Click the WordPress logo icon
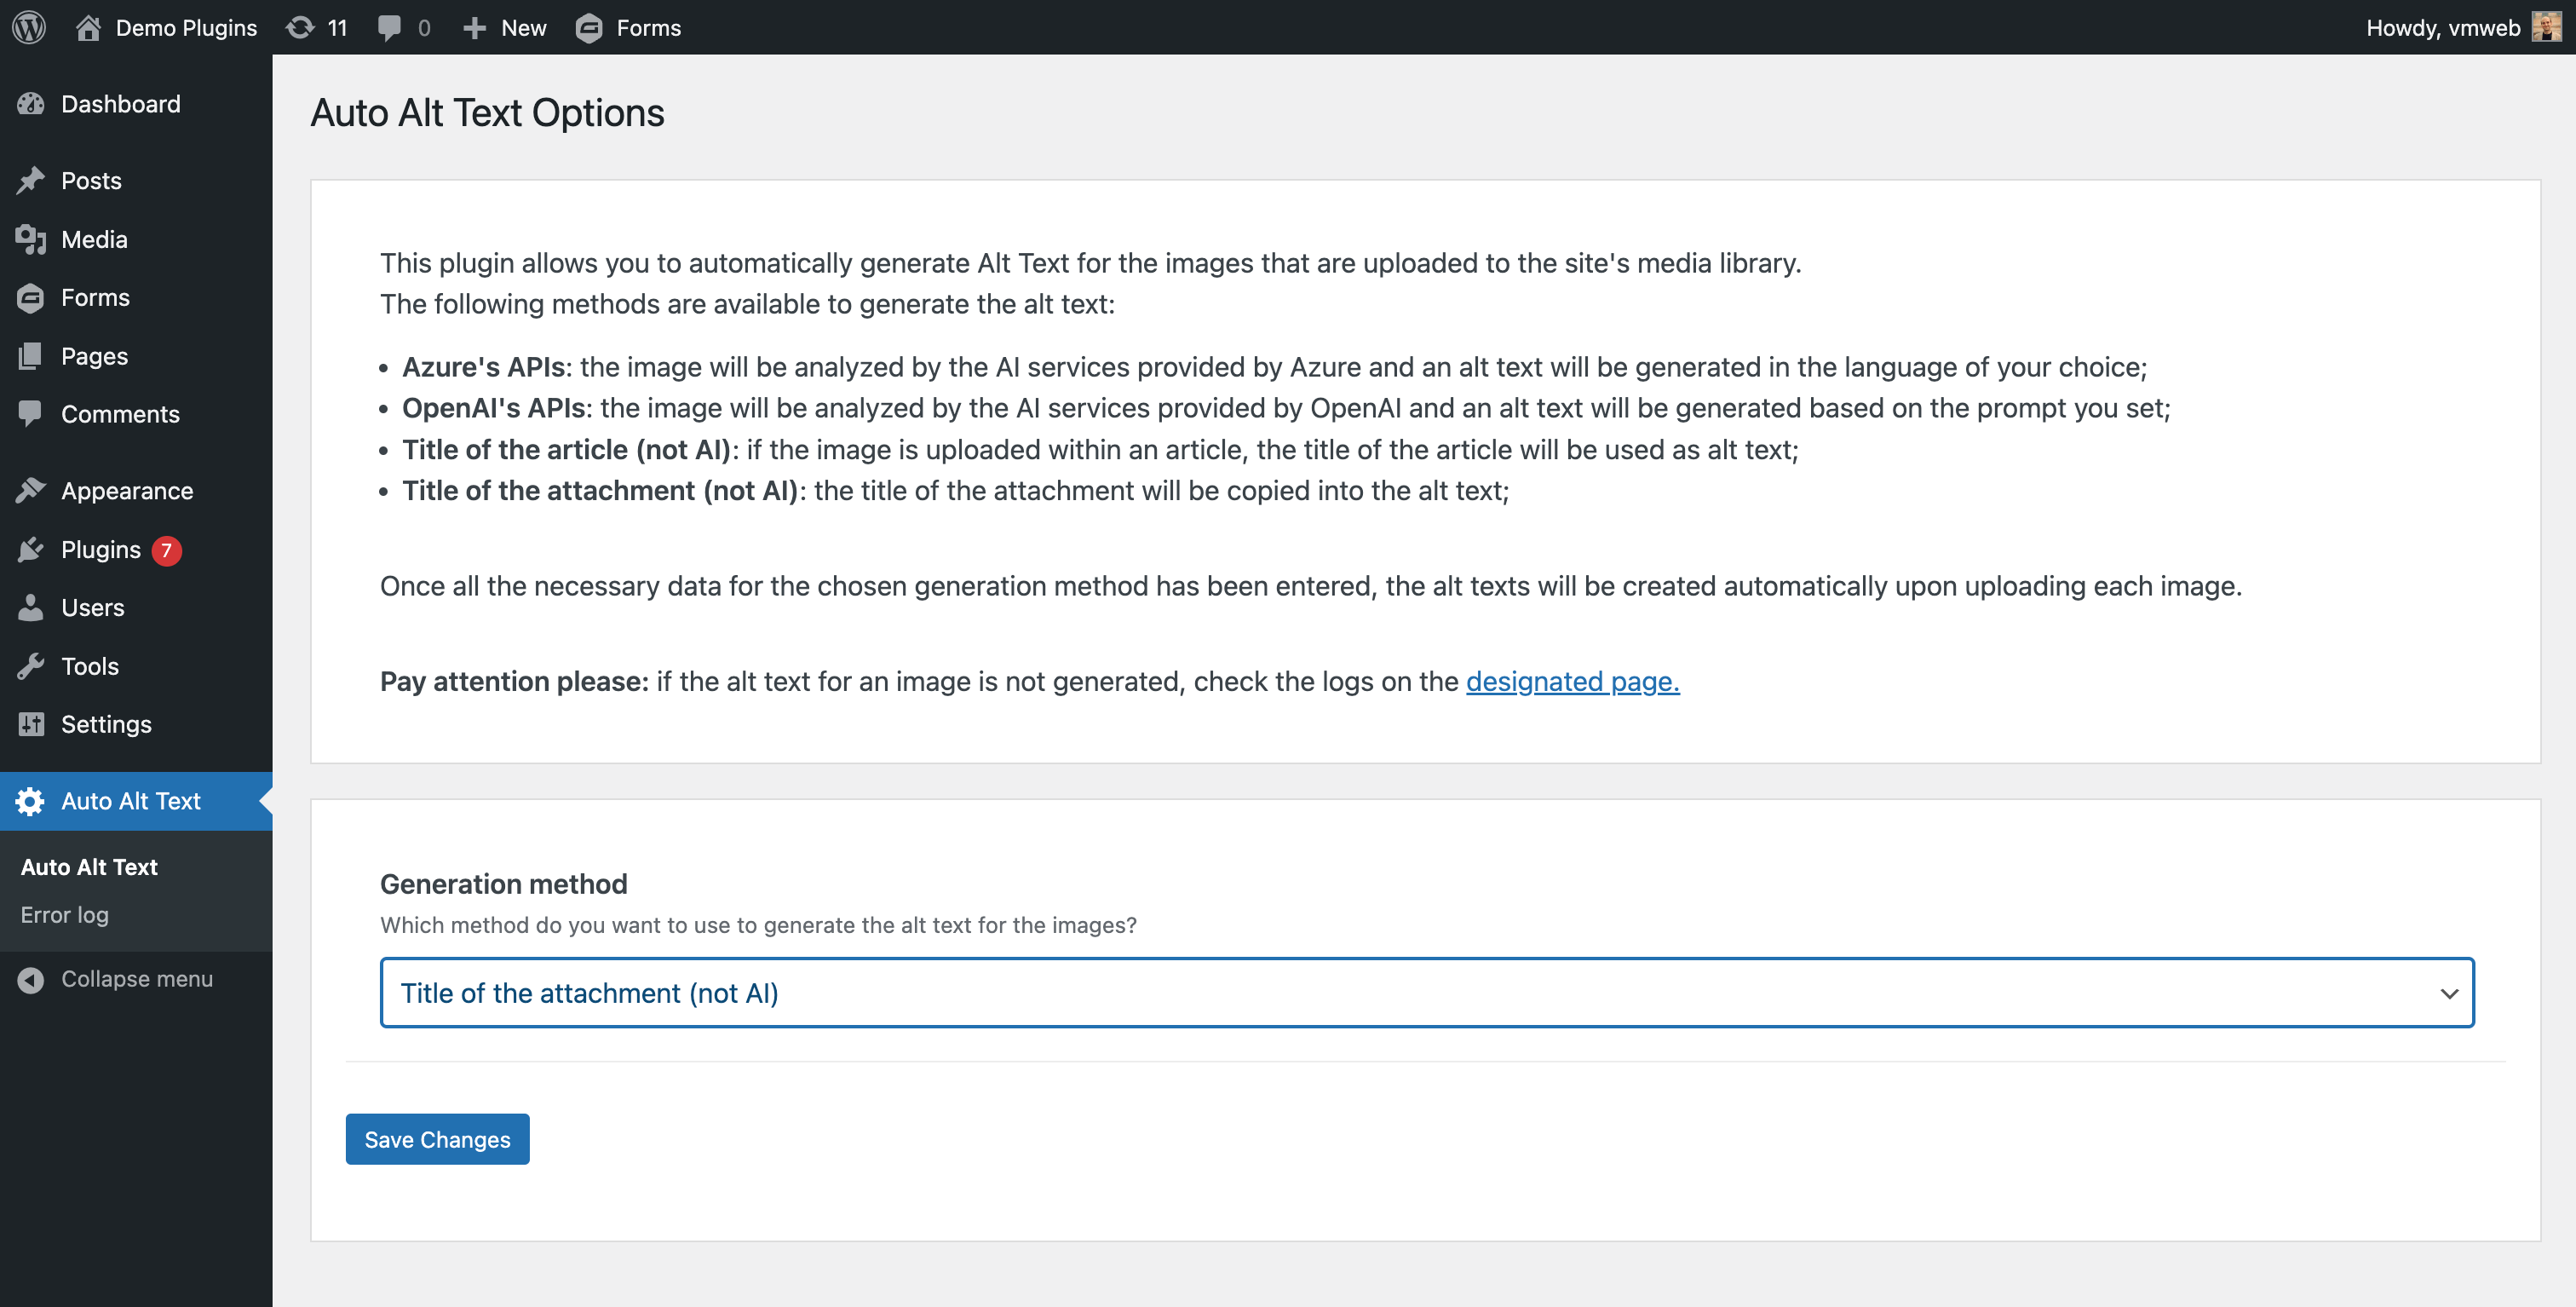 pos(32,26)
